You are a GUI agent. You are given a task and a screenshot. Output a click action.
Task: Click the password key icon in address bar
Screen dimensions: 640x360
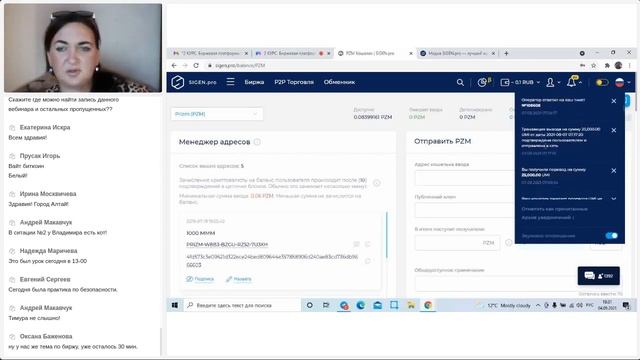click(582, 65)
